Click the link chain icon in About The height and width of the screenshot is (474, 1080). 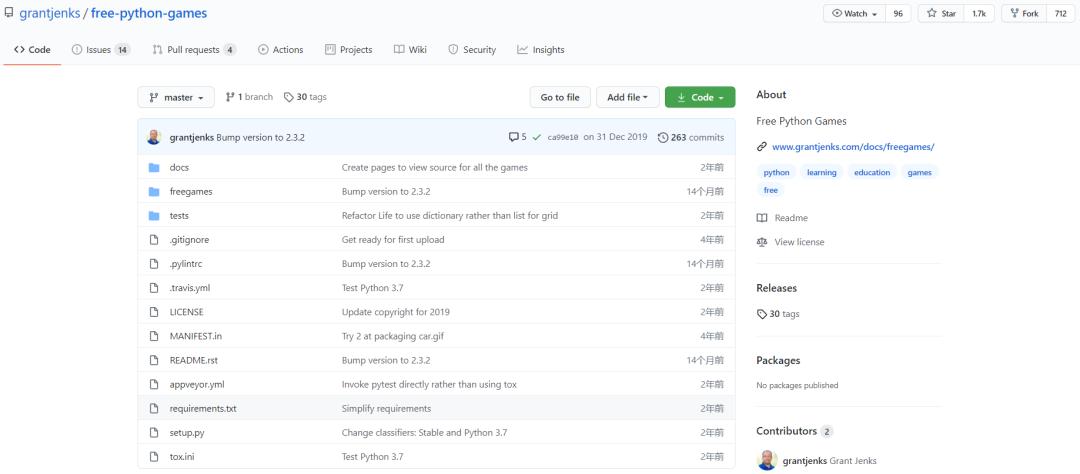[762, 147]
